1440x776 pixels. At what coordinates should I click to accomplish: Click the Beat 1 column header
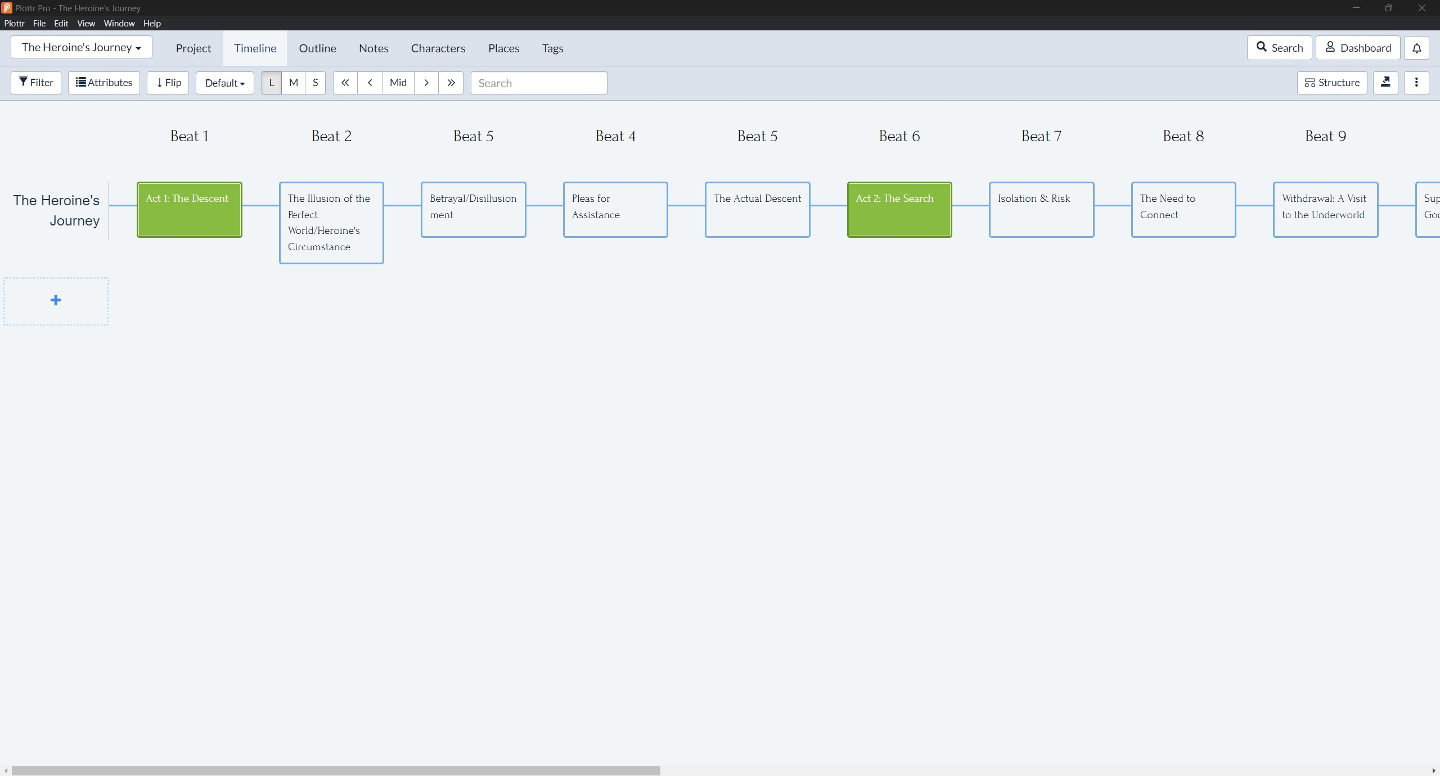(x=189, y=136)
